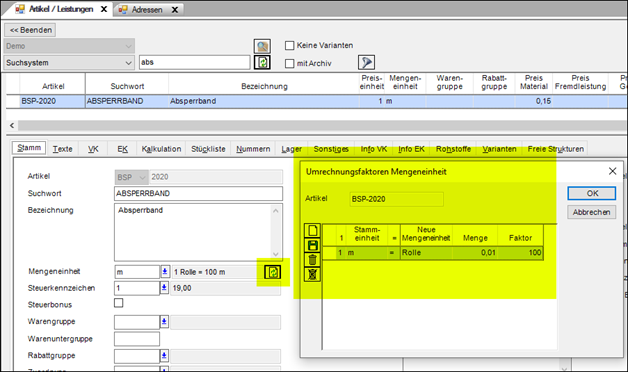Image resolution: width=628 pixels, height=372 pixels.
Task: Open lookup arrow next to Mengeneinheit field
Action: 165,272
